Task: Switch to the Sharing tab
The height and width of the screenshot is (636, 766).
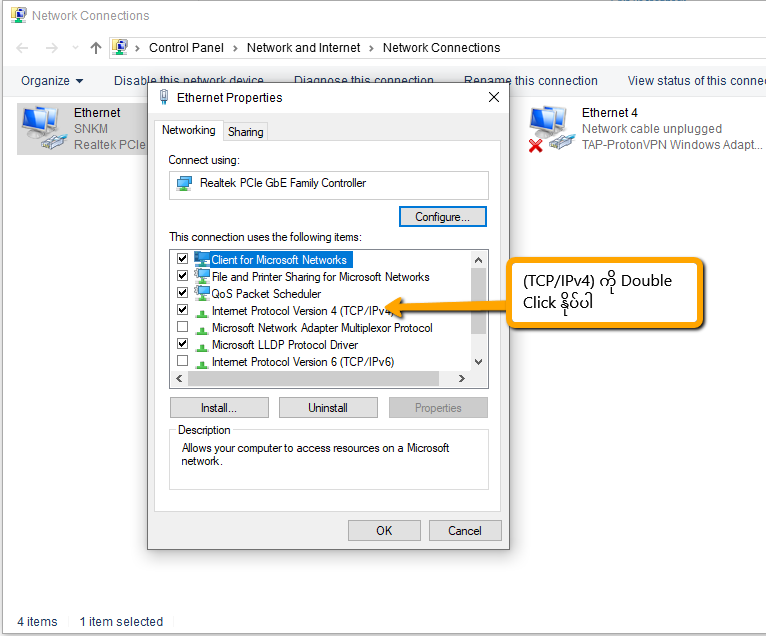Action: coord(246,132)
